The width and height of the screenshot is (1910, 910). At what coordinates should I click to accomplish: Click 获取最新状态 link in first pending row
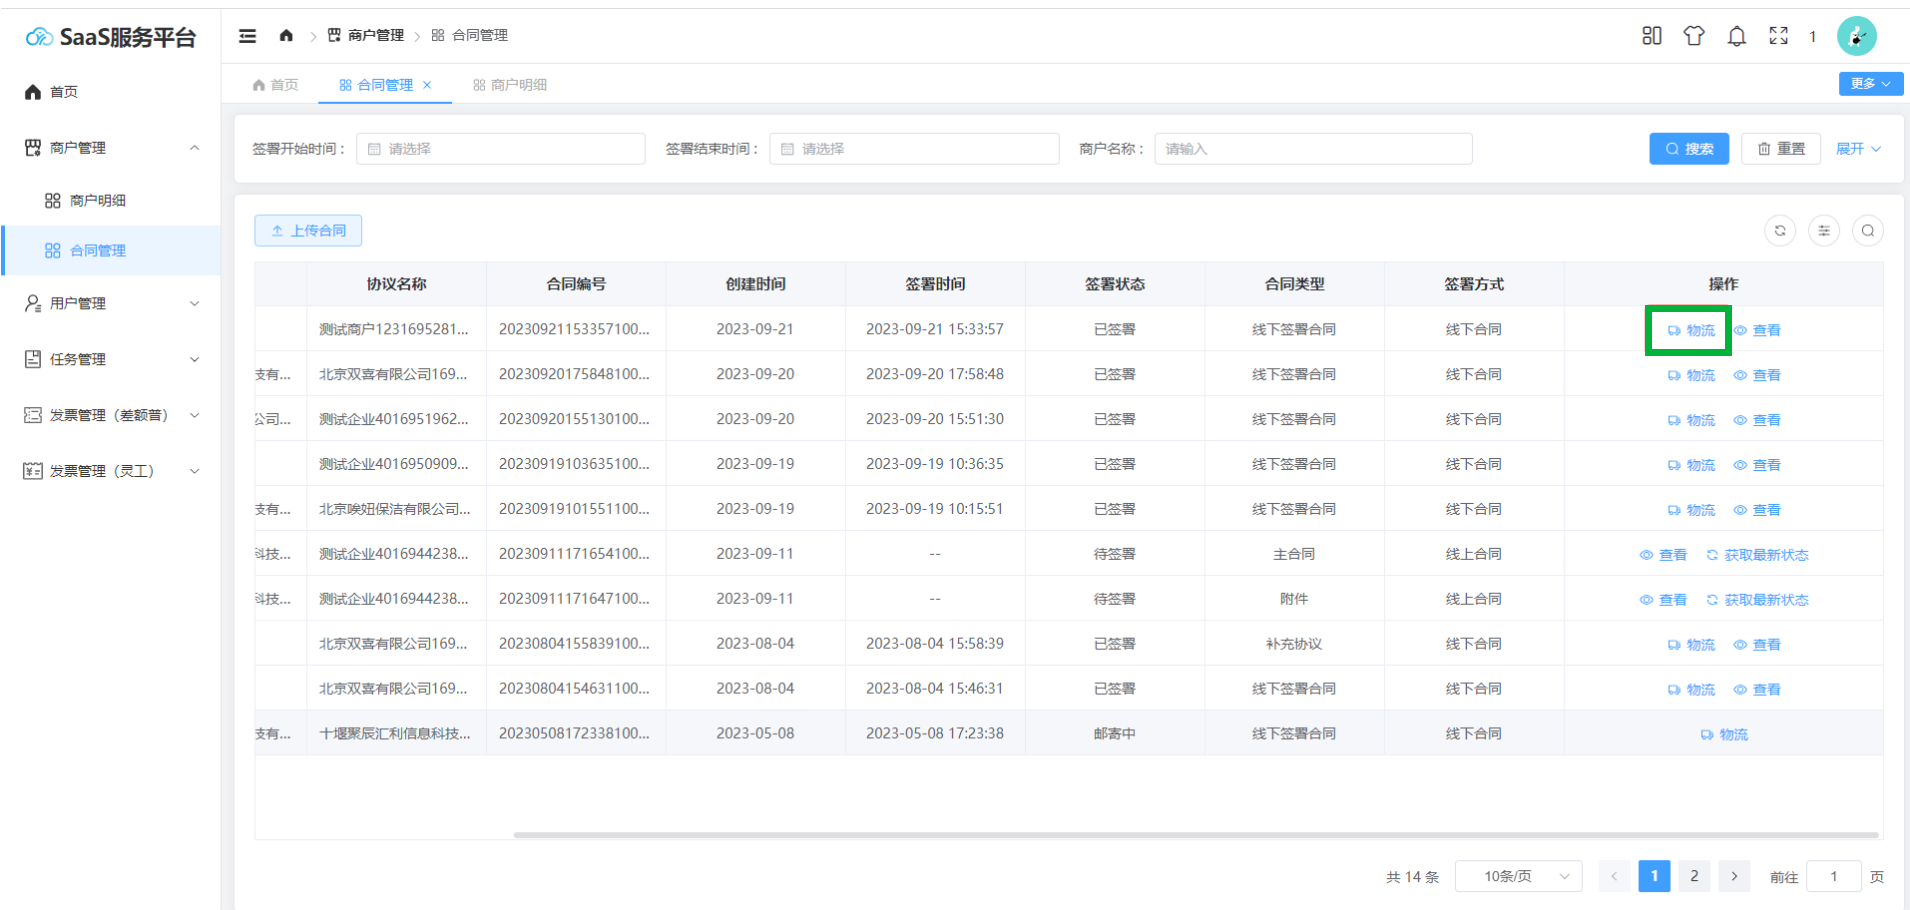pos(1757,555)
